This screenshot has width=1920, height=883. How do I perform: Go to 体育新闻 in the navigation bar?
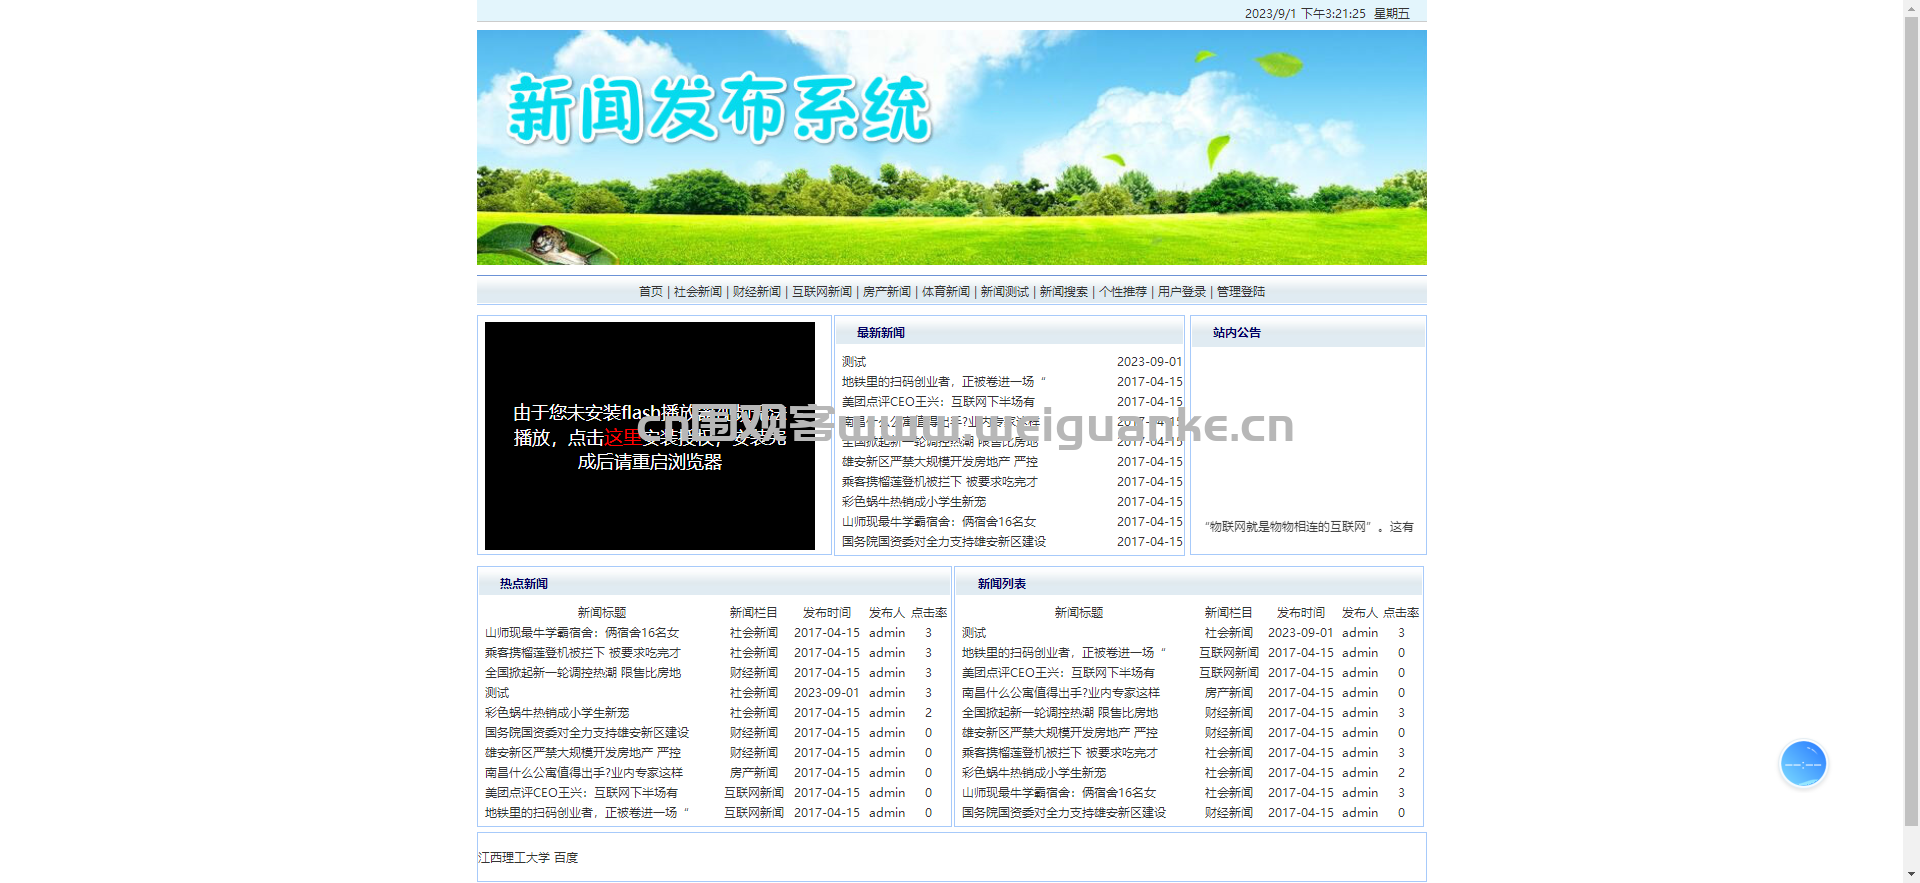tap(946, 292)
